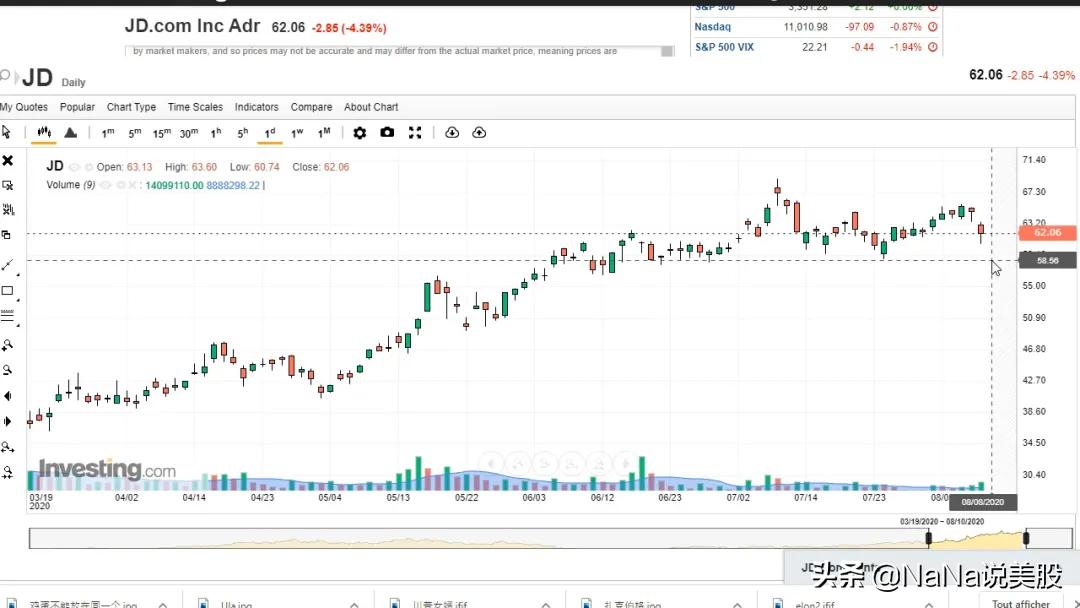The width and height of the screenshot is (1080, 608).
Task: Click the cloud upload chart icon
Action: 479,132
